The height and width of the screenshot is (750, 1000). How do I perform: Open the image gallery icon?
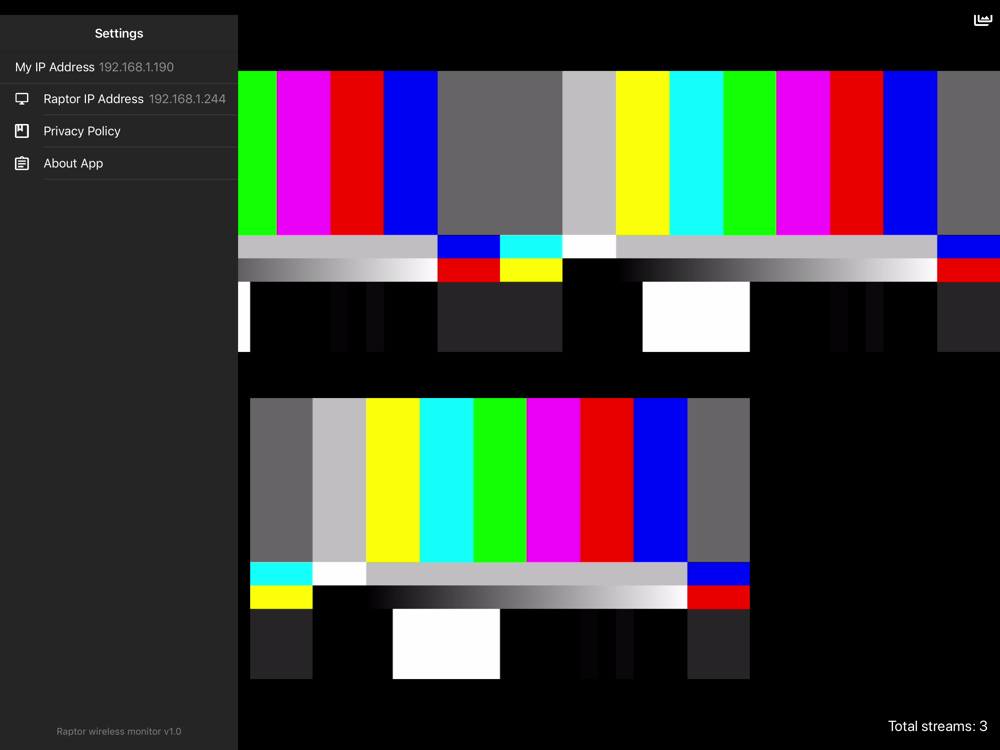click(983, 20)
